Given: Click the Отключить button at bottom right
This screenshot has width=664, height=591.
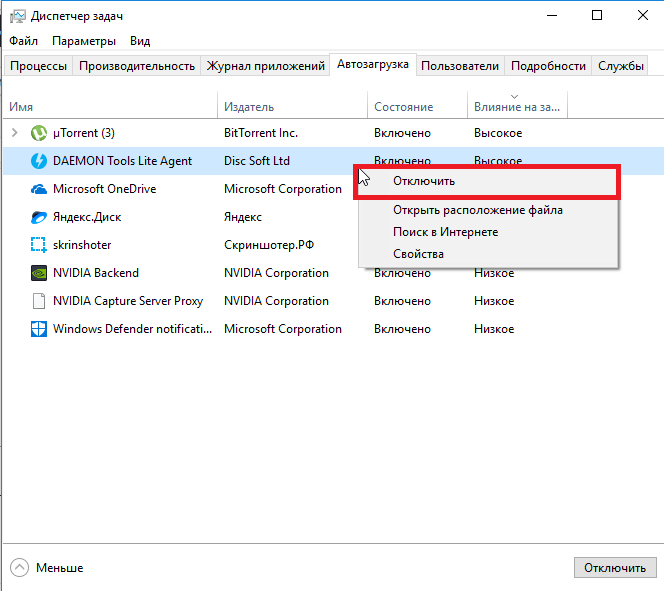Looking at the screenshot, I should tap(615, 568).
